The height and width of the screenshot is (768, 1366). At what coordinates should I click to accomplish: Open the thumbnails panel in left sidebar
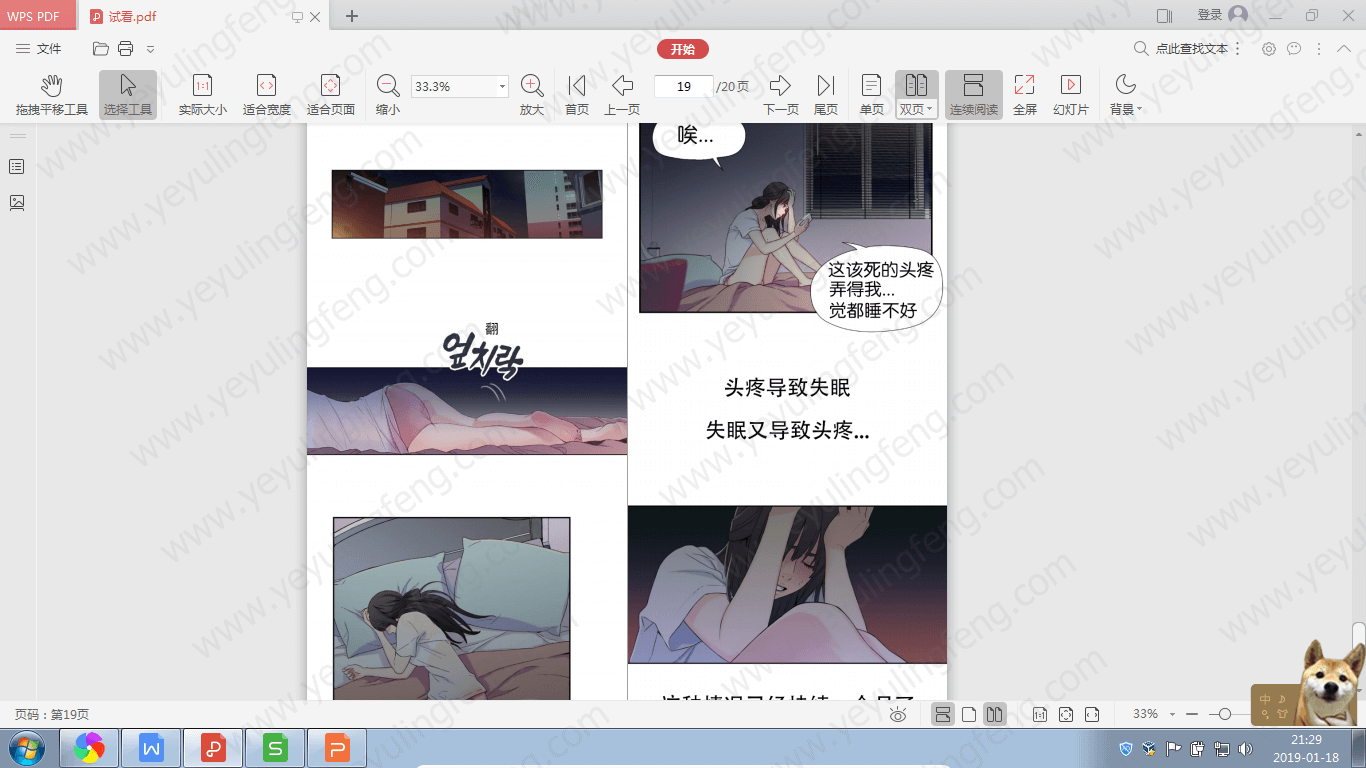pyautogui.click(x=17, y=203)
